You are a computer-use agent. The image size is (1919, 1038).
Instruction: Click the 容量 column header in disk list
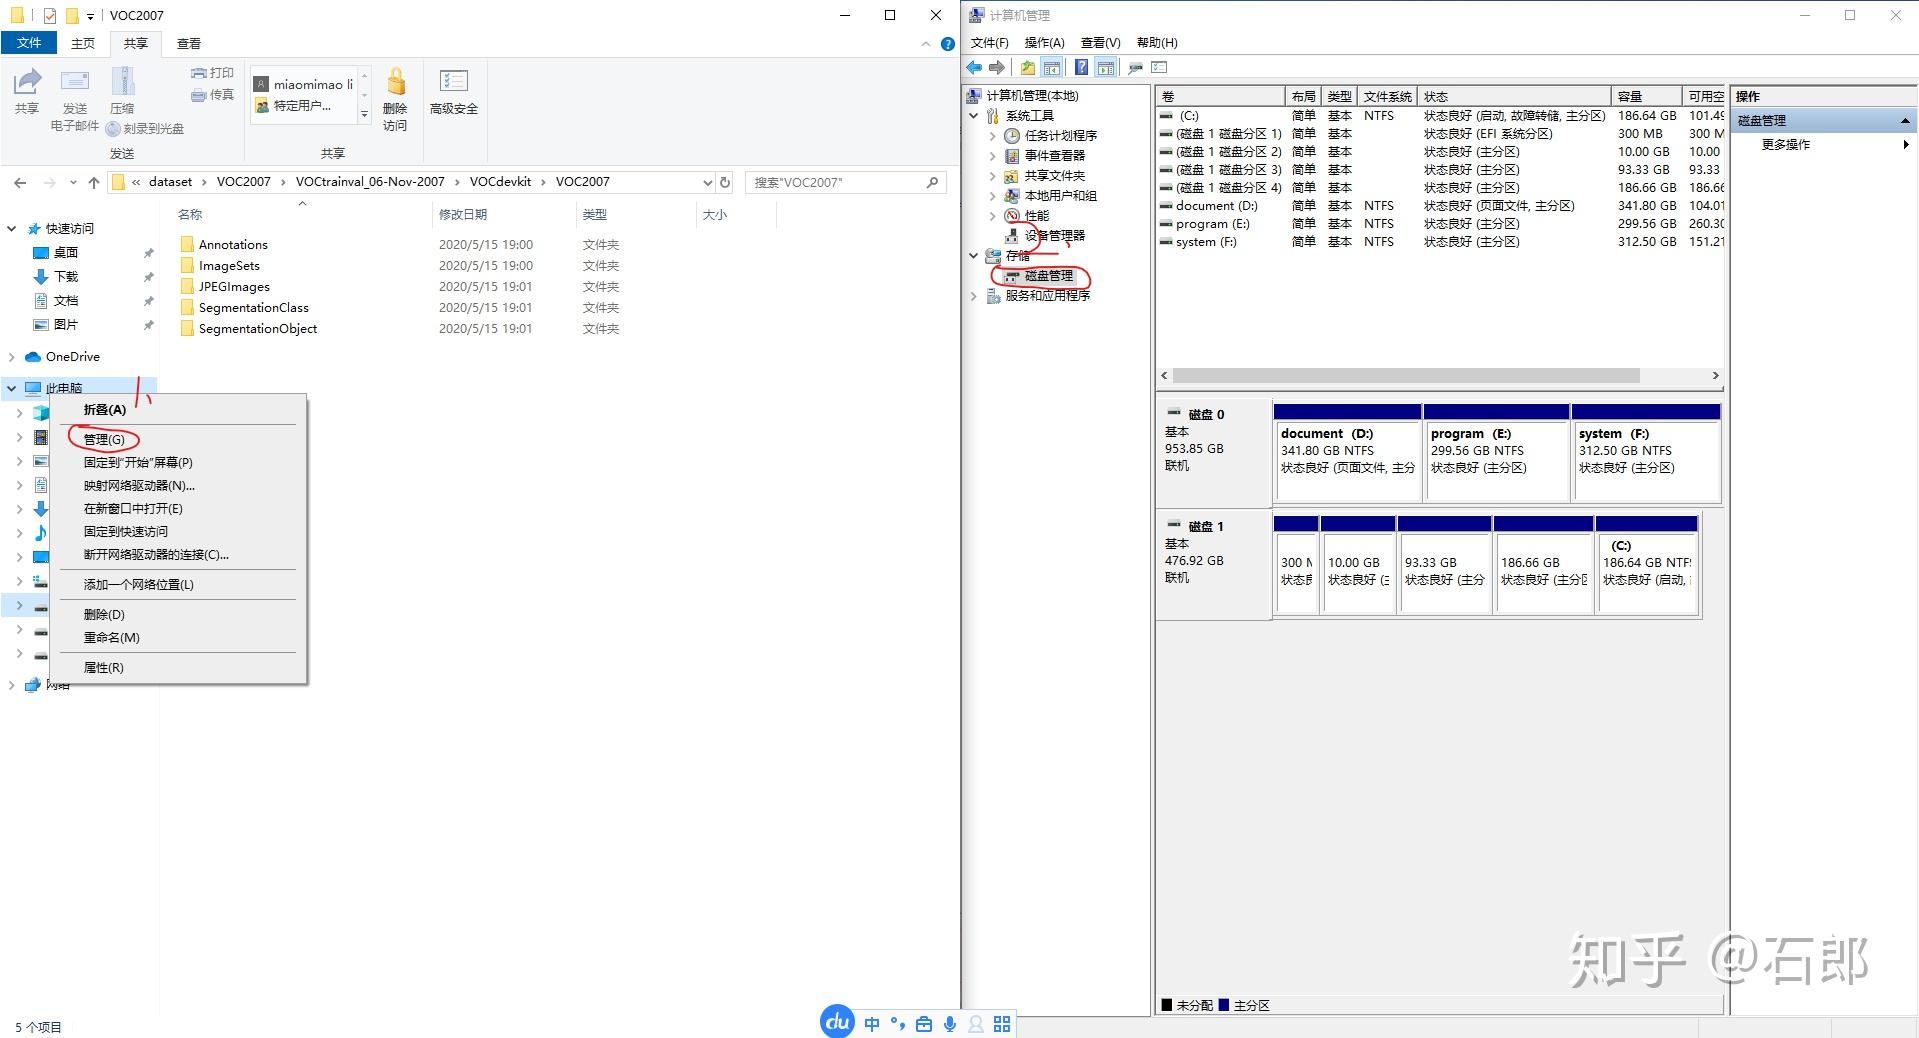(1646, 96)
